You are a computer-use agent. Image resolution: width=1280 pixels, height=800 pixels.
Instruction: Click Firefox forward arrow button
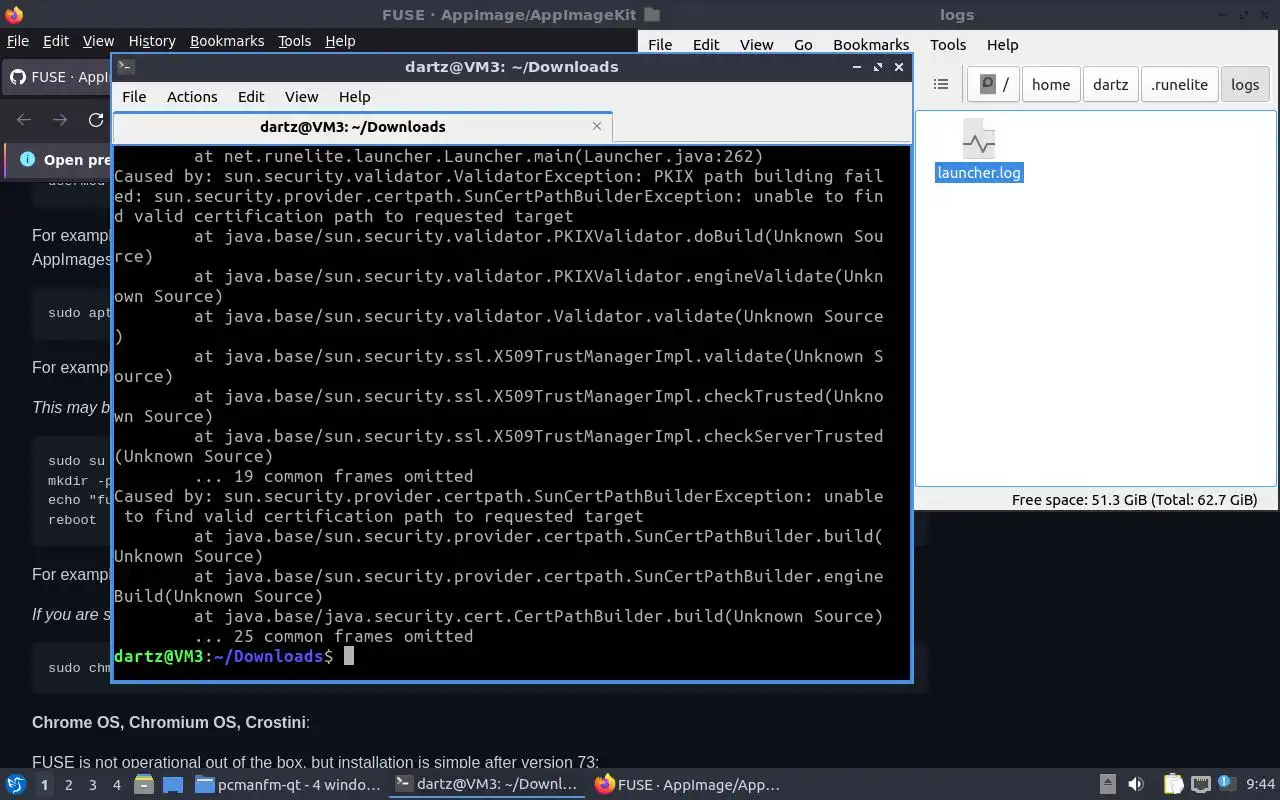(x=60, y=120)
